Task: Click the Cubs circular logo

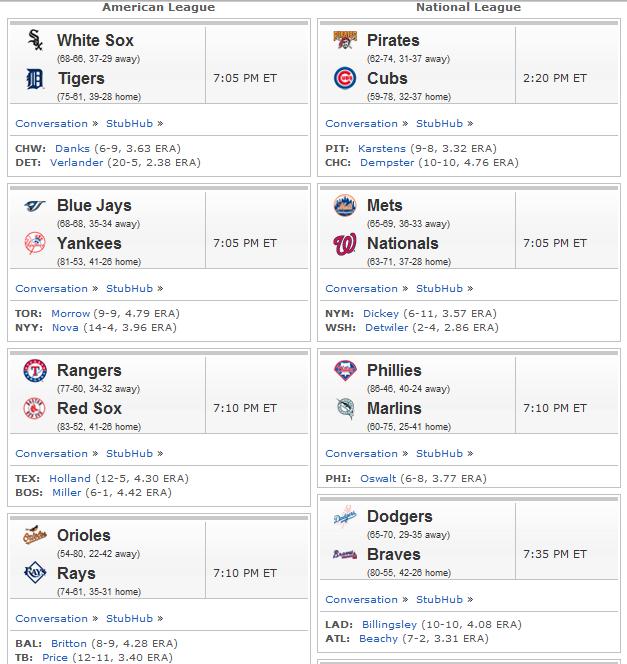Action: click(345, 78)
